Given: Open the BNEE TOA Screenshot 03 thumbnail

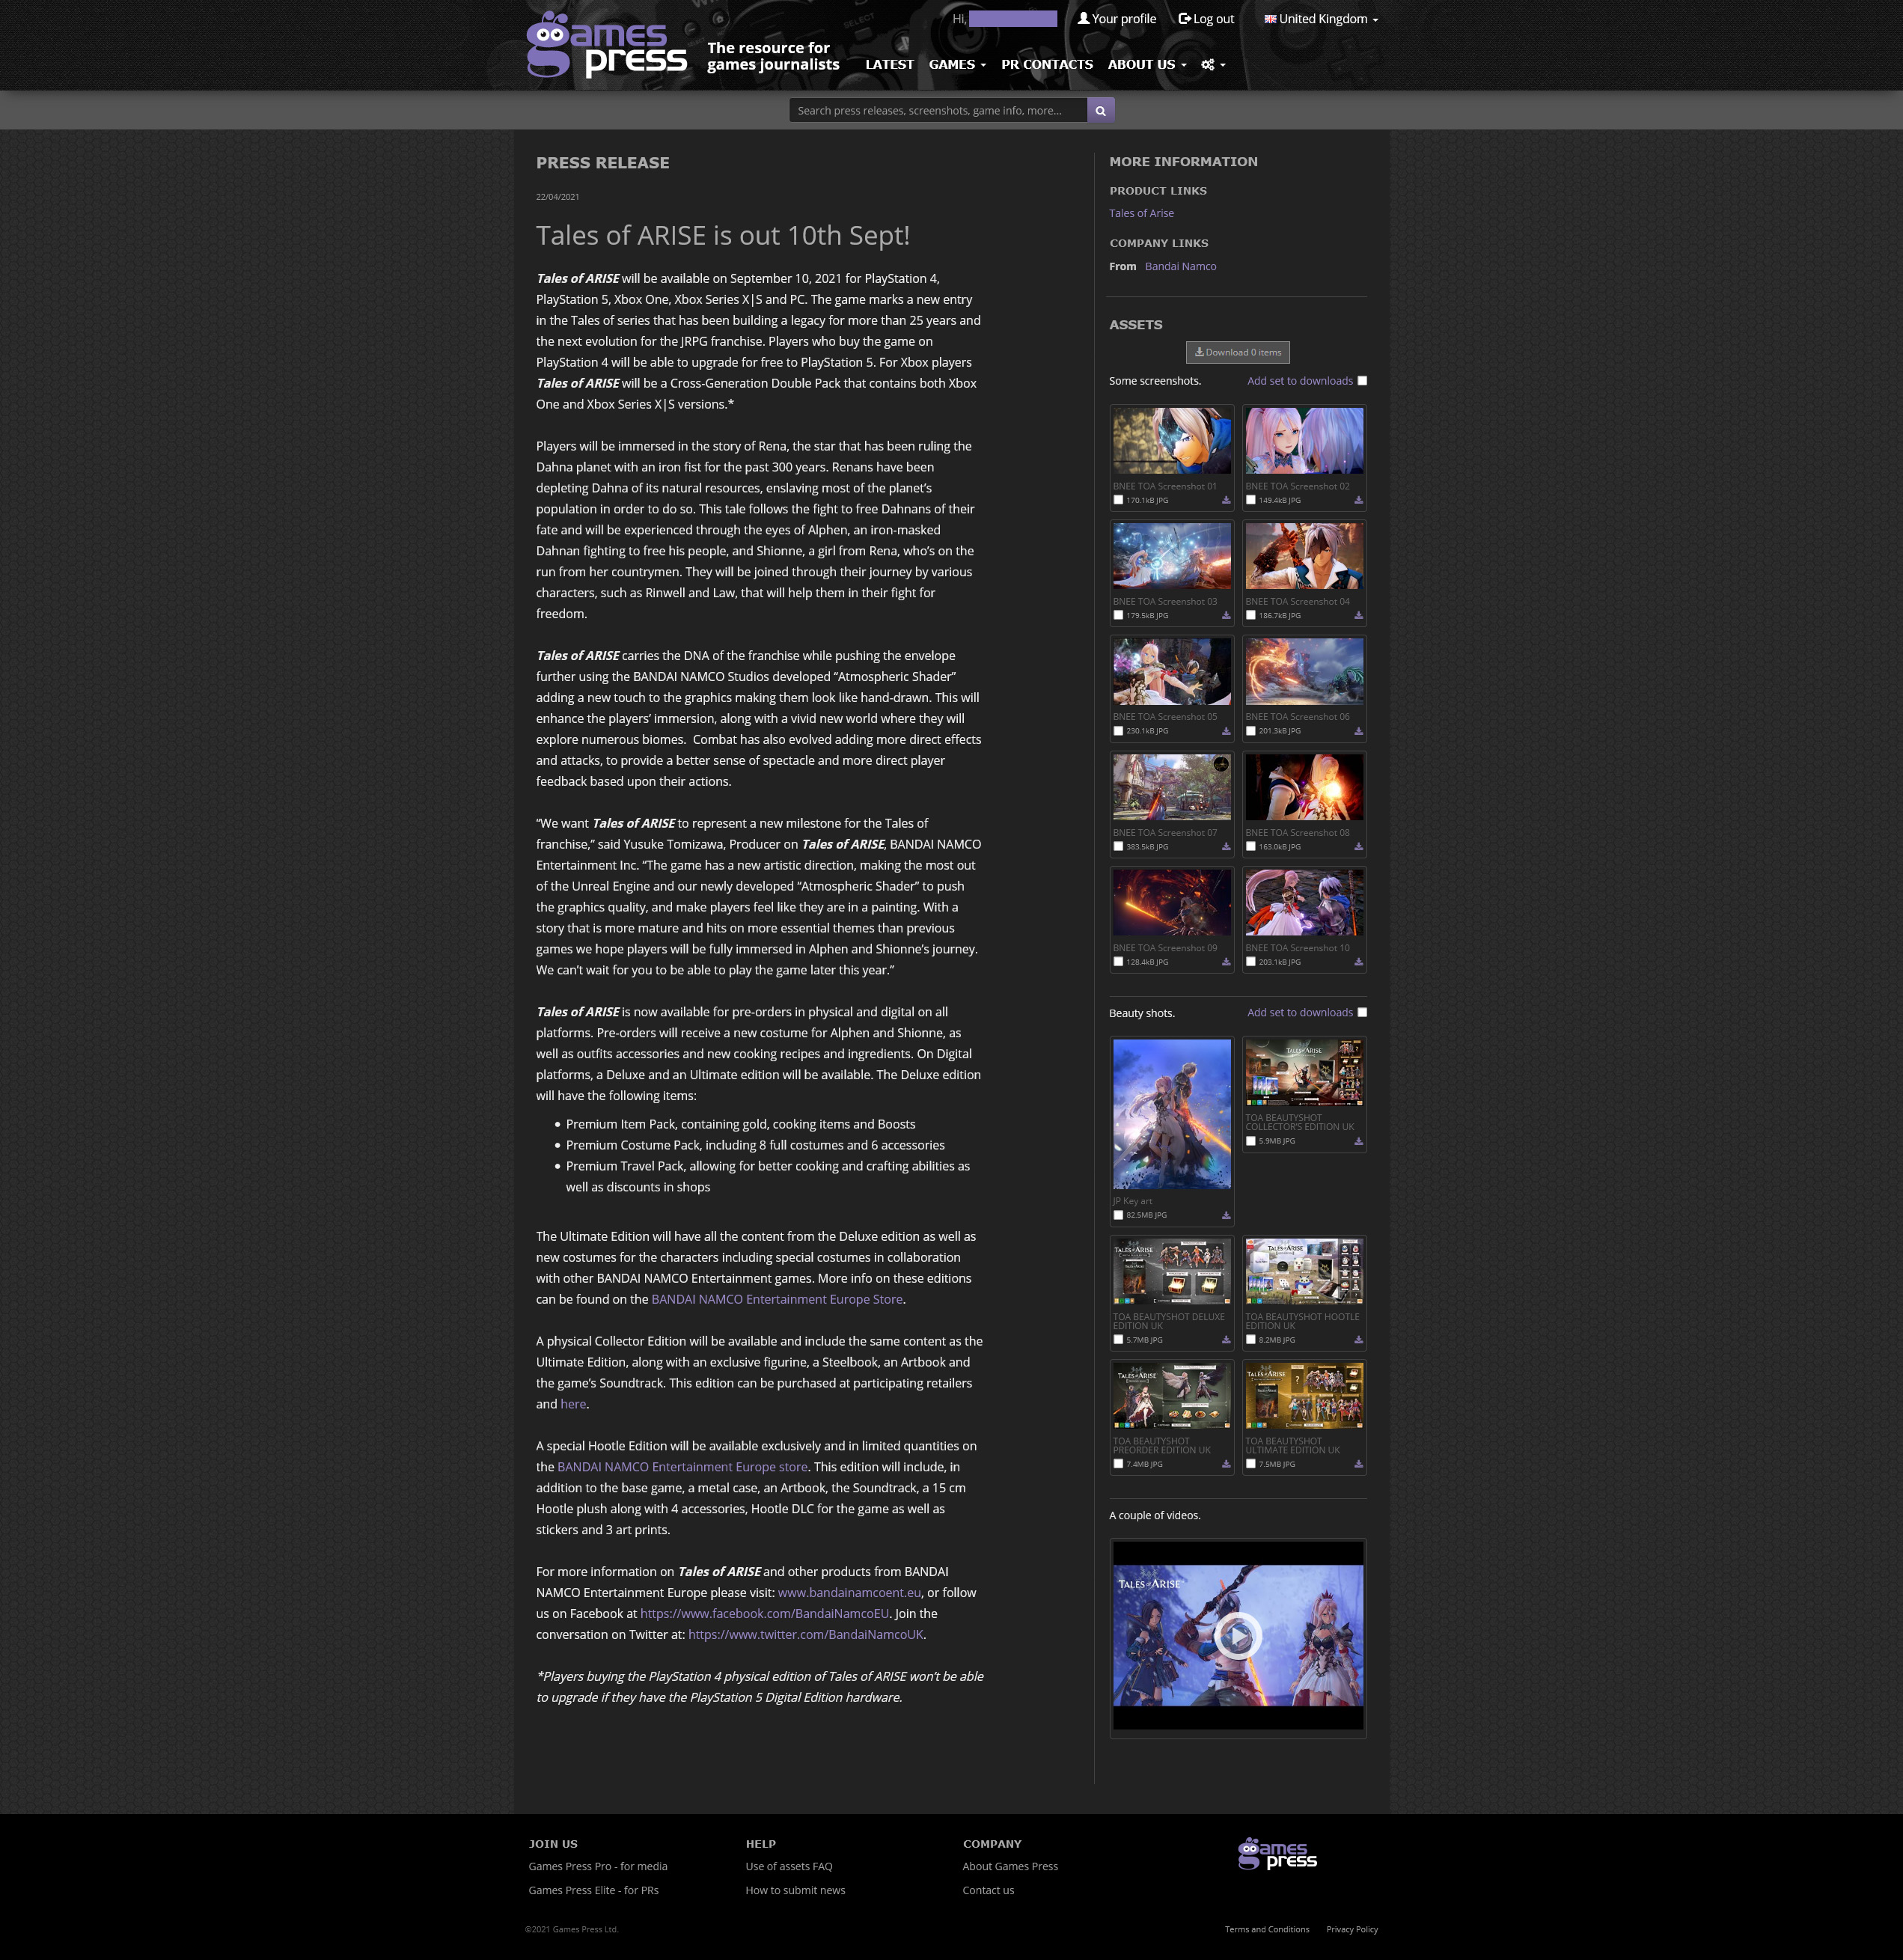Looking at the screenshot, I should pyautogui.click(x=1172, y=556).
